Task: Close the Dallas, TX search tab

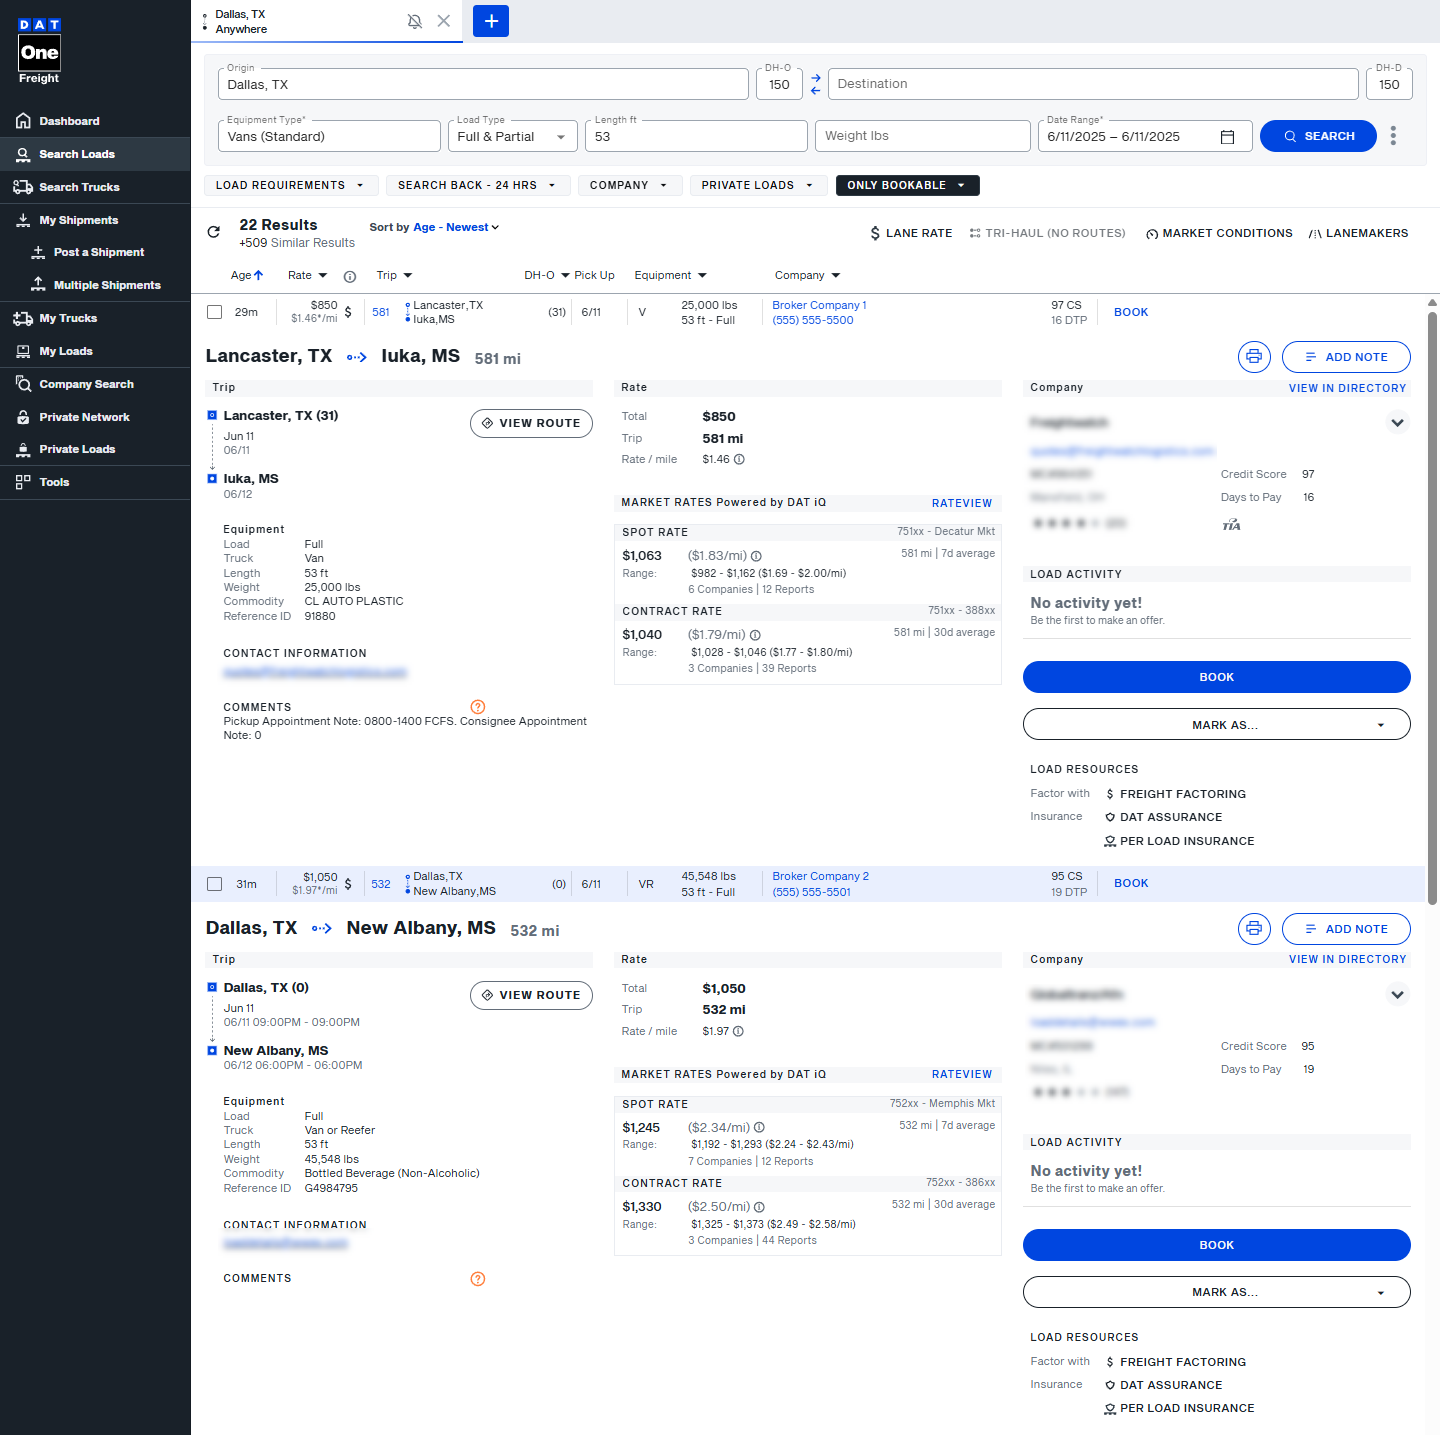Action: (x=444, y=21)
